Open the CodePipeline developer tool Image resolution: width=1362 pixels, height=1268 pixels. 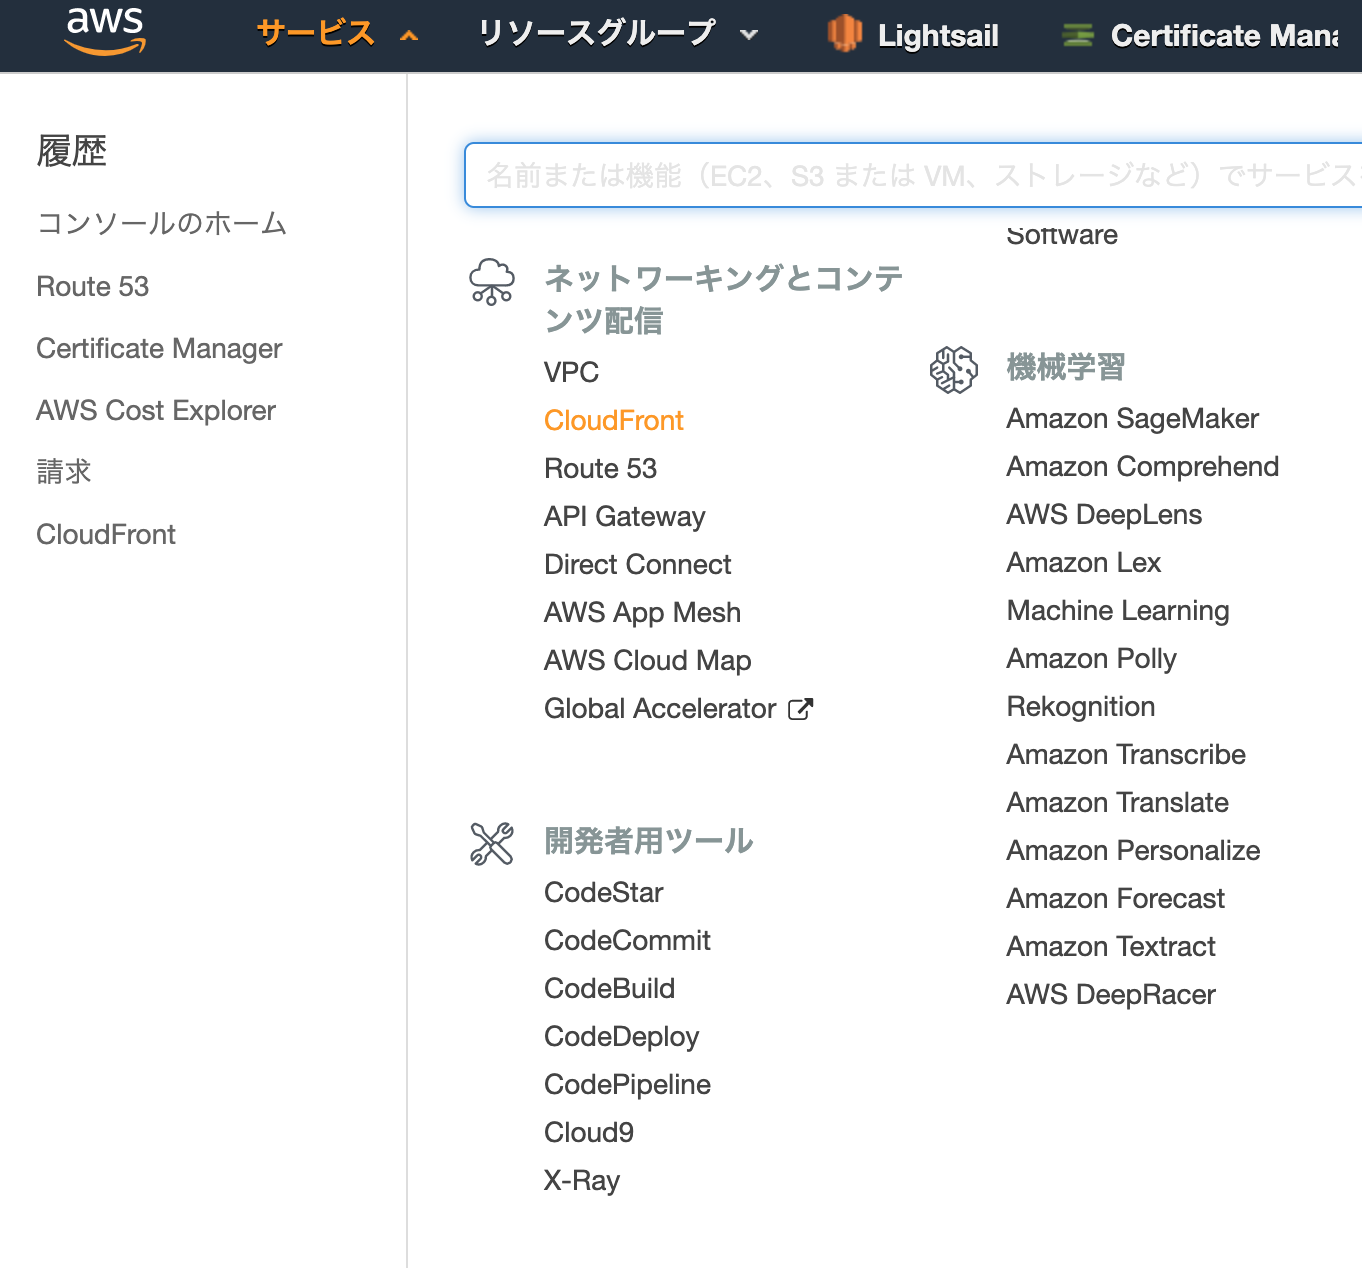[x=627, y=1085]
